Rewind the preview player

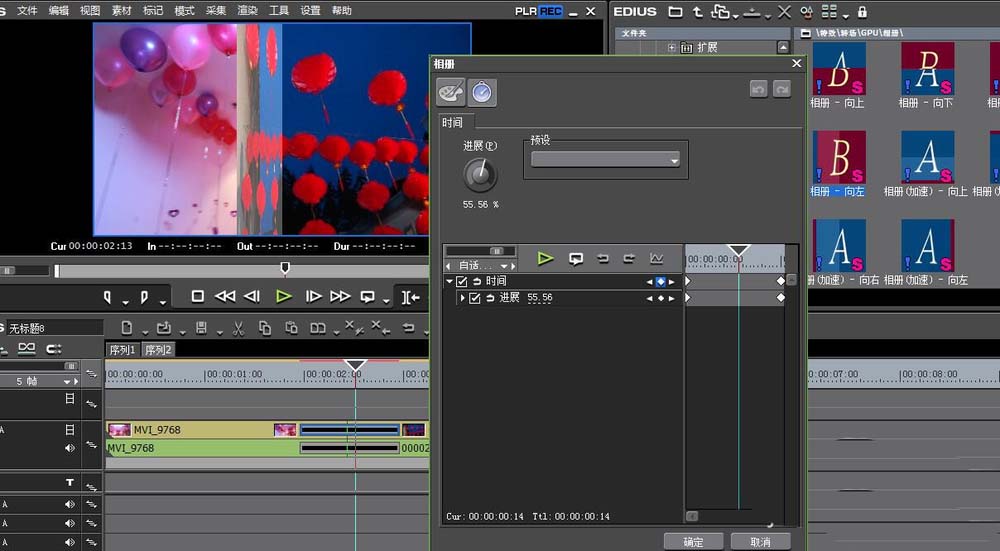click(224, 297)
